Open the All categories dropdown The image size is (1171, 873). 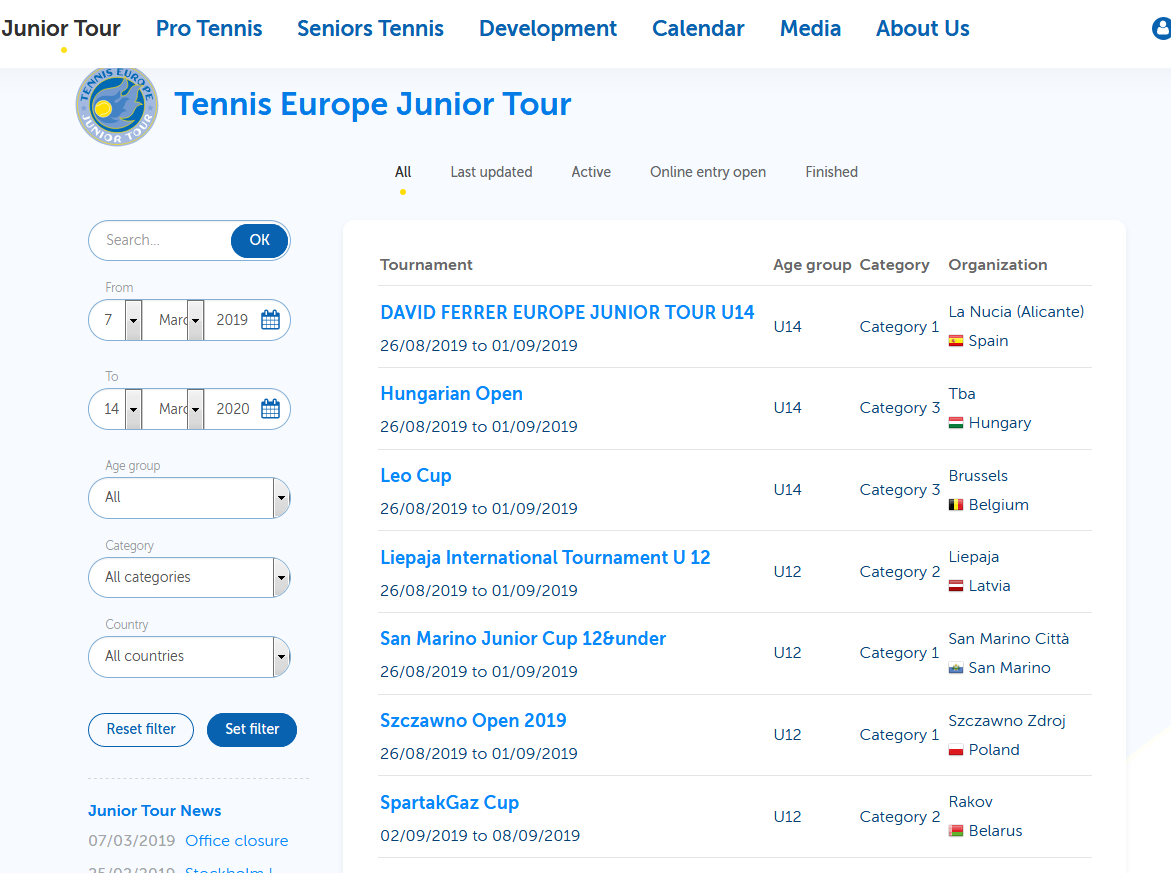click(x=189, y=577)
